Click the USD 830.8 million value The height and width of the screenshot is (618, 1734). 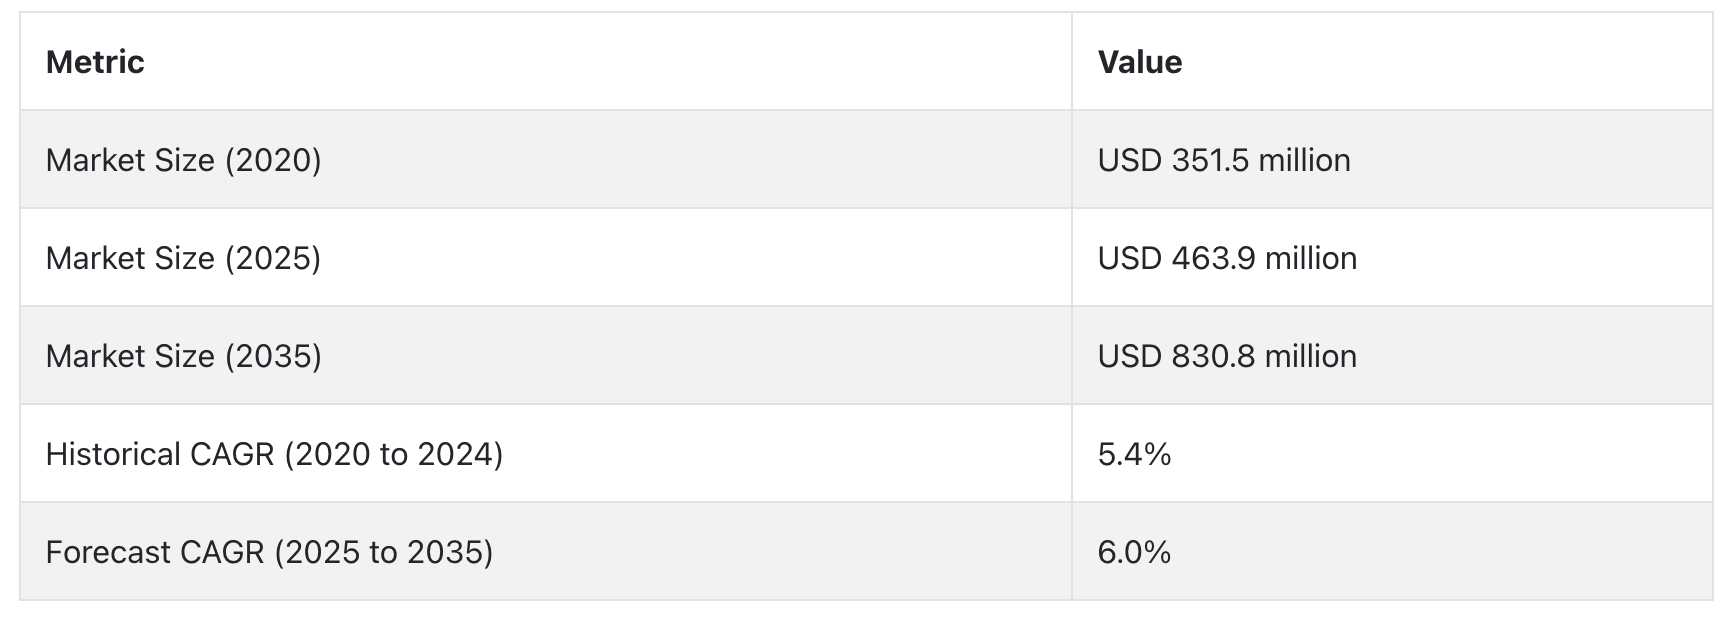tap(1227, 356)
